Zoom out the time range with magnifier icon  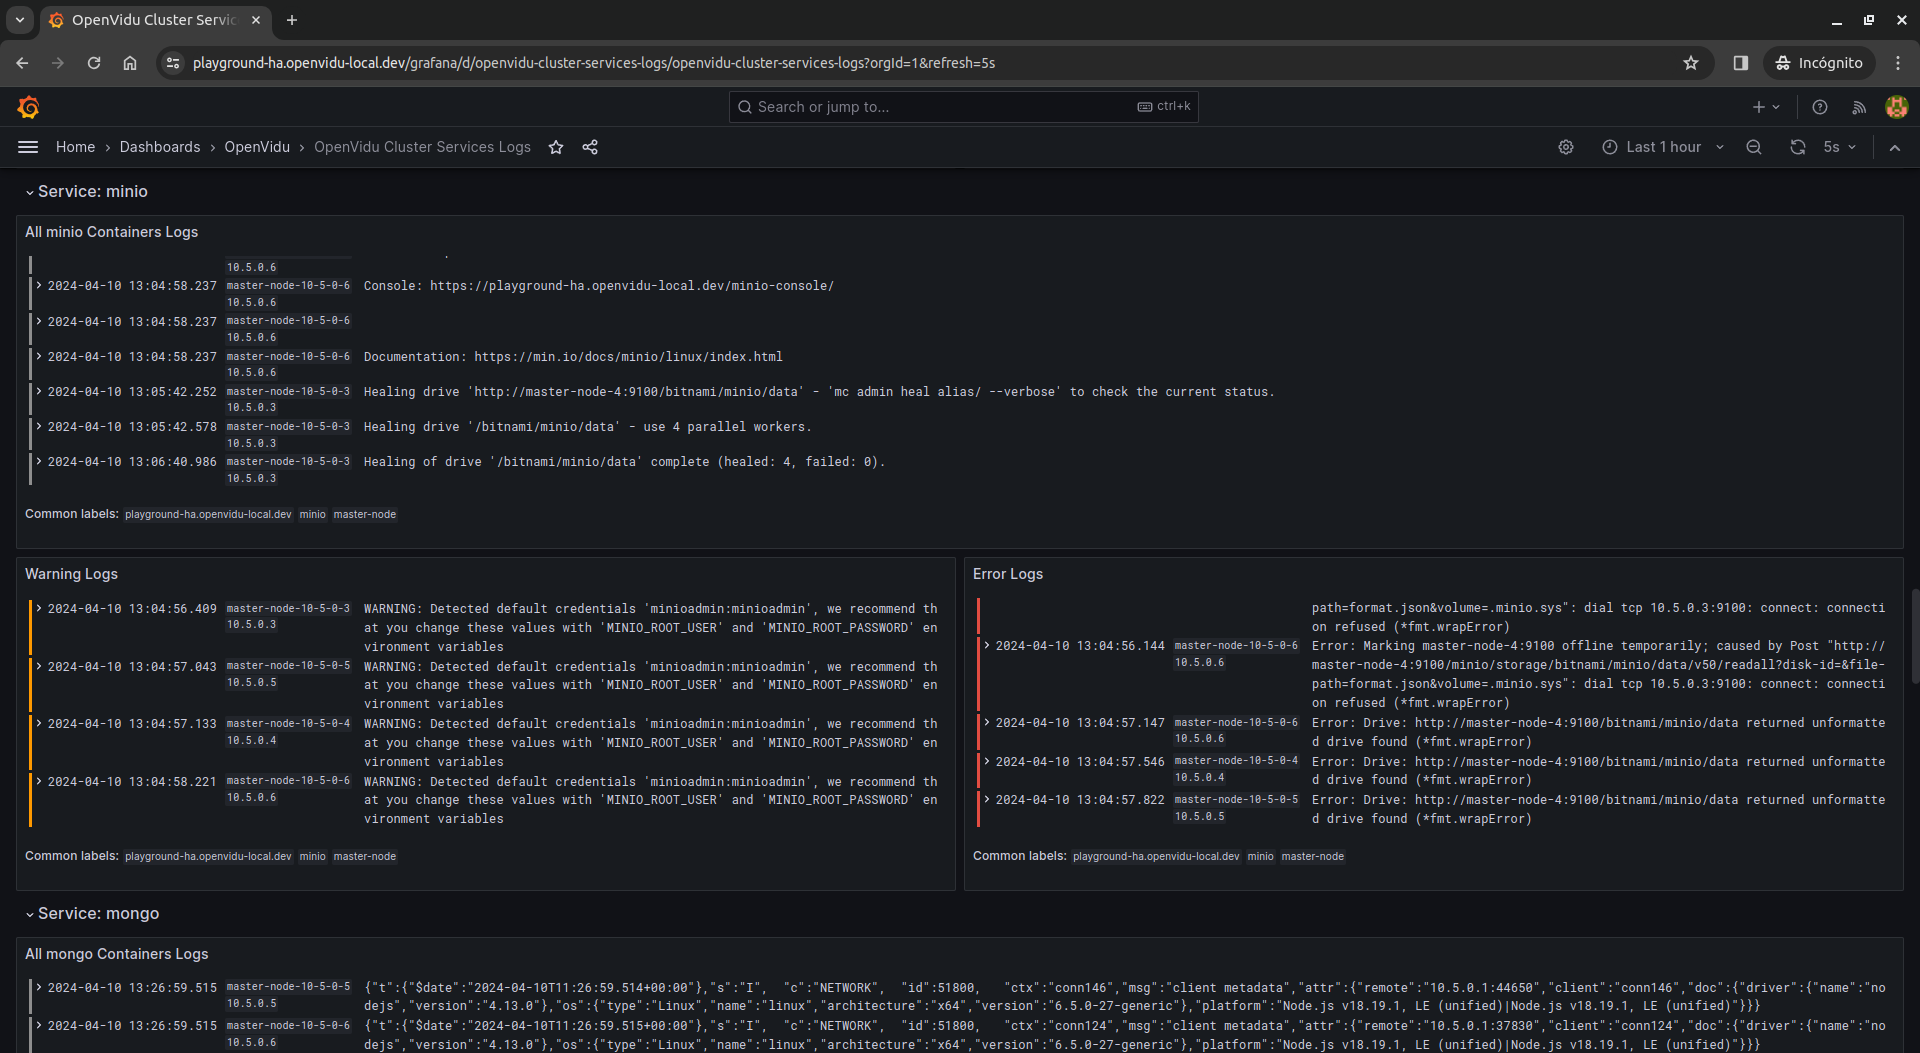[1754, 147]
